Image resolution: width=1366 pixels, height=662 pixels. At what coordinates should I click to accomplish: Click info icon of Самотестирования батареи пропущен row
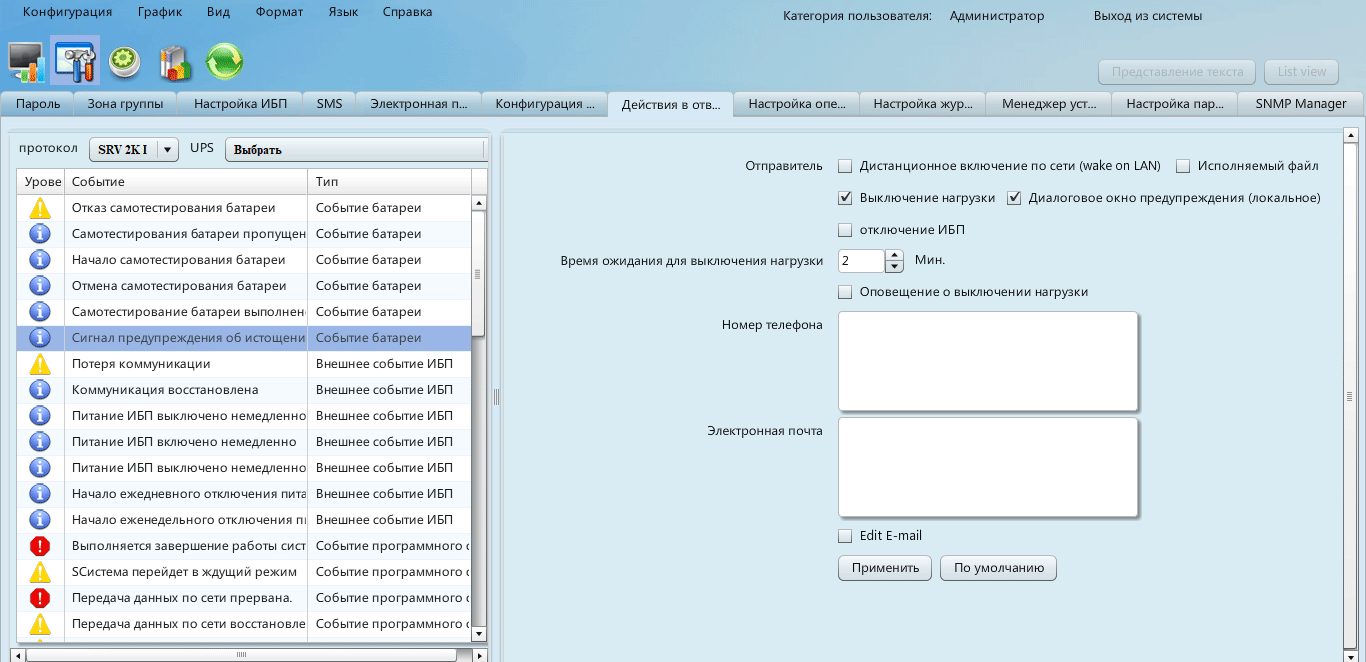(40, 234)
